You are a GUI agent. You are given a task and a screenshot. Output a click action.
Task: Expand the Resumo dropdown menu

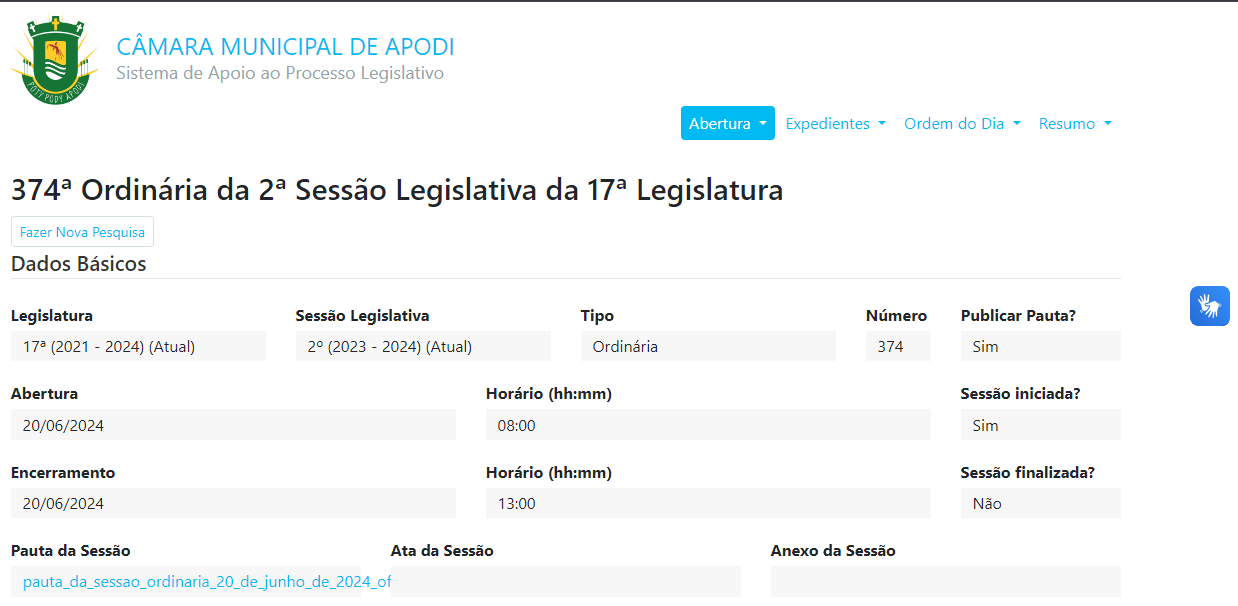1074,123
